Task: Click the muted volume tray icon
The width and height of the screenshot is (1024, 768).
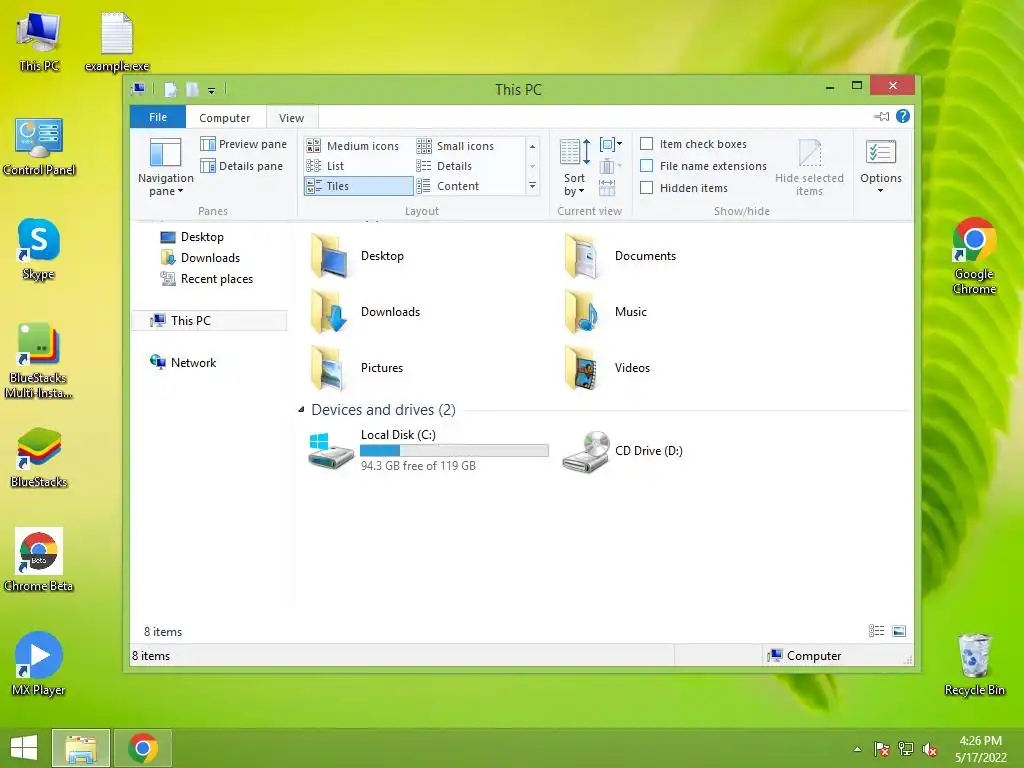Action: [929, 749]
